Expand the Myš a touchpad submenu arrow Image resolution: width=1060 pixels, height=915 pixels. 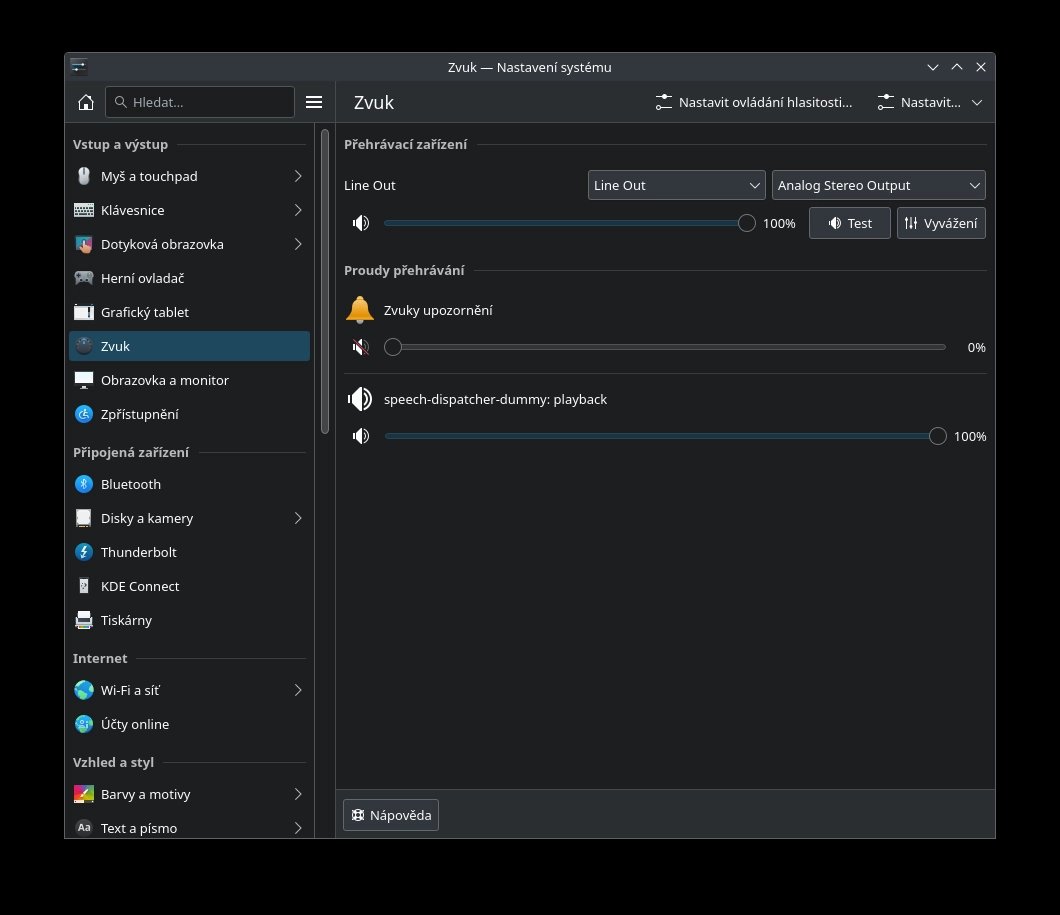tap(298, 176)
